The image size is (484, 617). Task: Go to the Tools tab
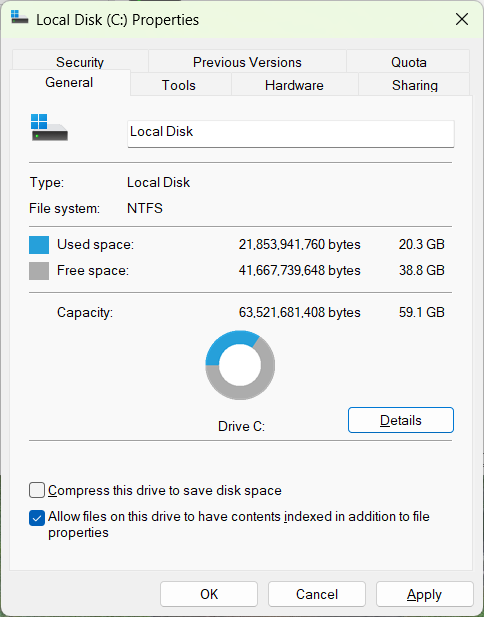coord(179,85)
